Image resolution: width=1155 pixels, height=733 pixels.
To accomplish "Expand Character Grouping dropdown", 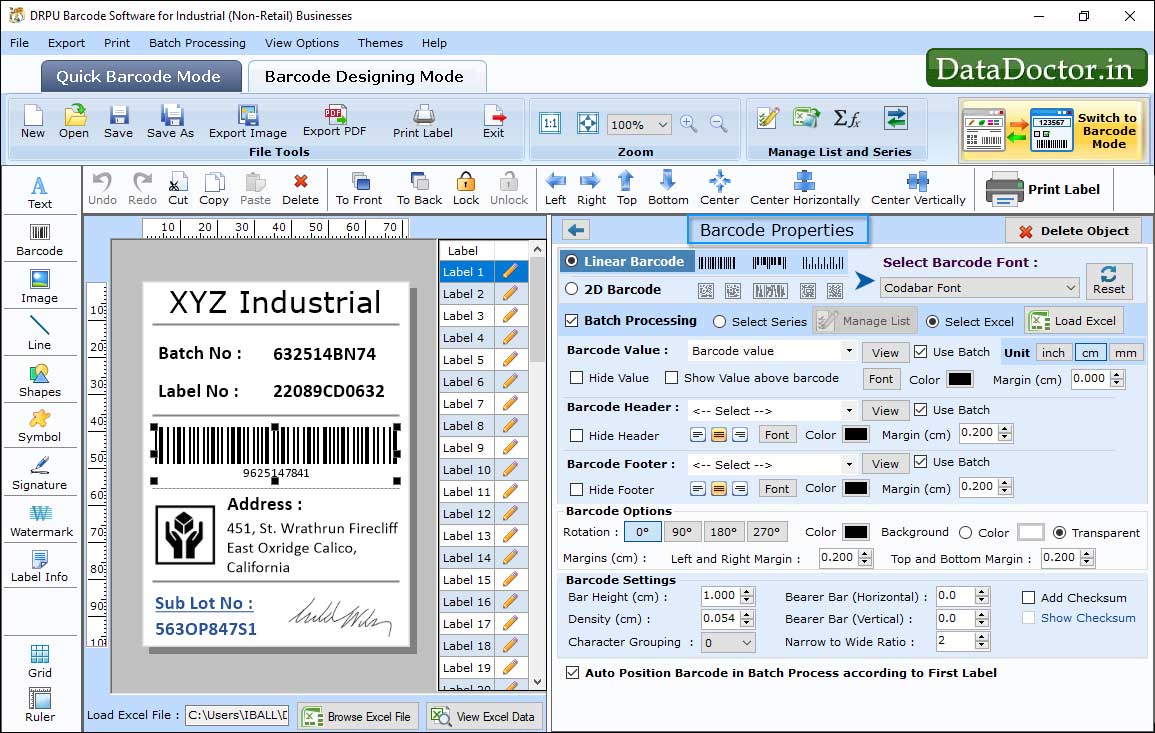I will pos(728,642).
